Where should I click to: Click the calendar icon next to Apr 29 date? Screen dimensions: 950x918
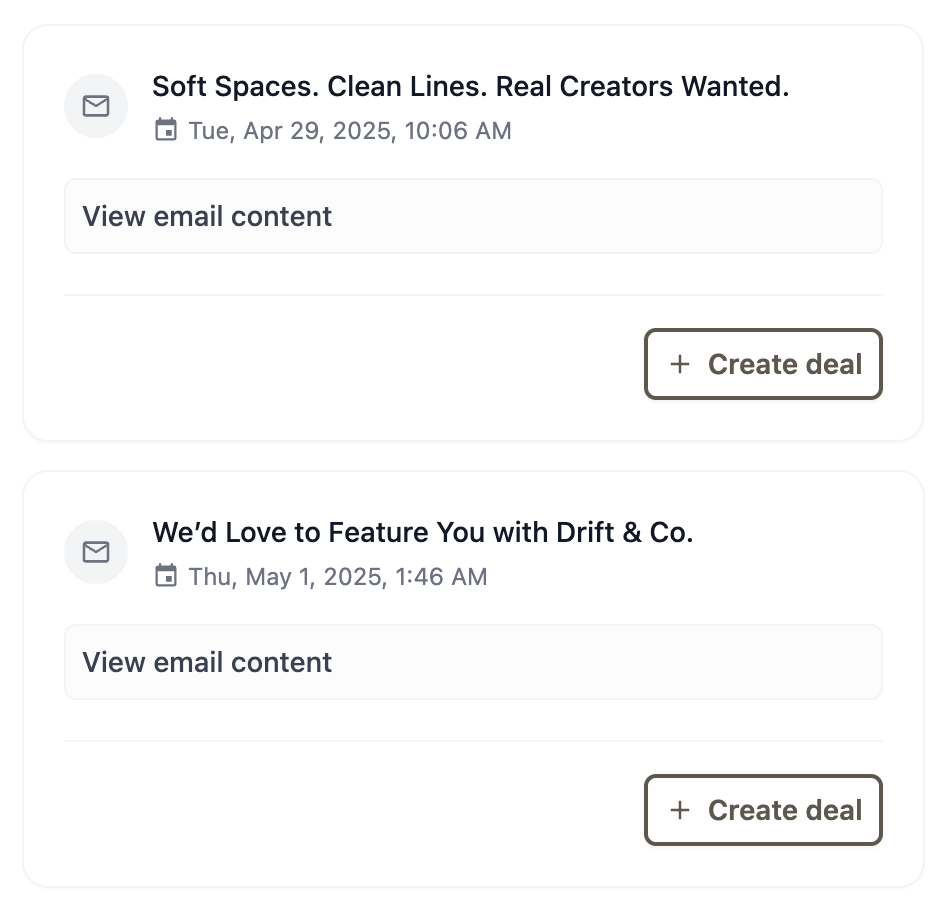coord(166,130)
